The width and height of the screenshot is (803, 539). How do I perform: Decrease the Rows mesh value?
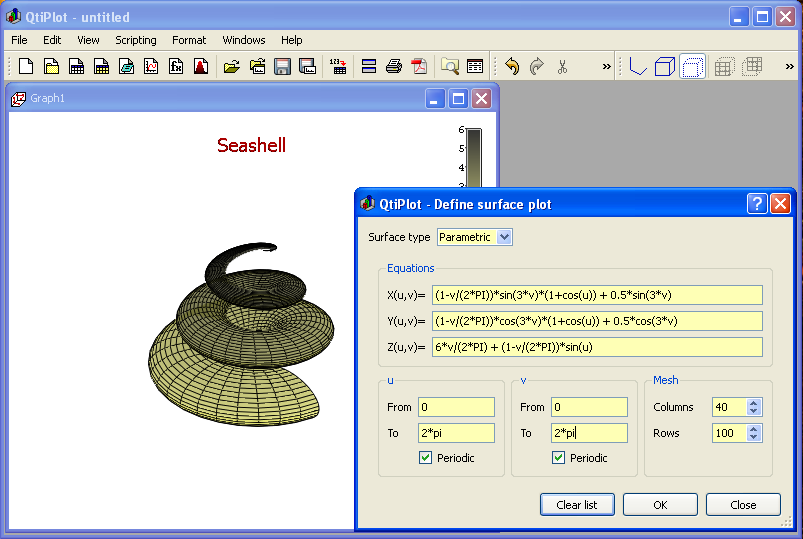click(x=753, y=437)
